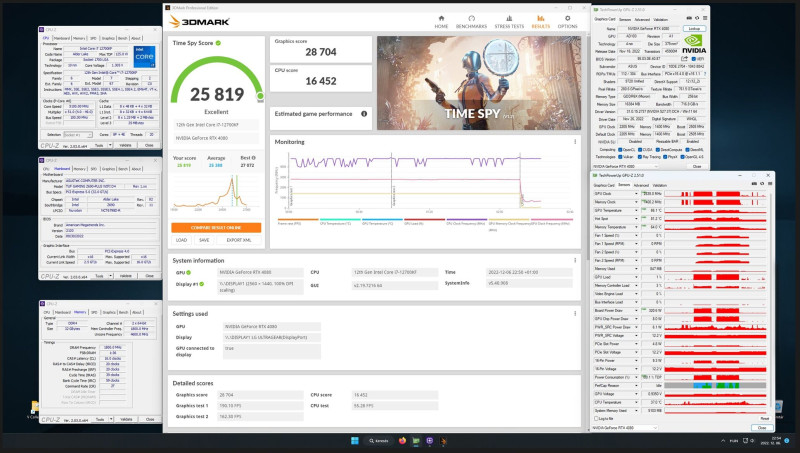Click info icon beside Estimated game performance
Screen dimensions: 800x453
coord(364,114)
